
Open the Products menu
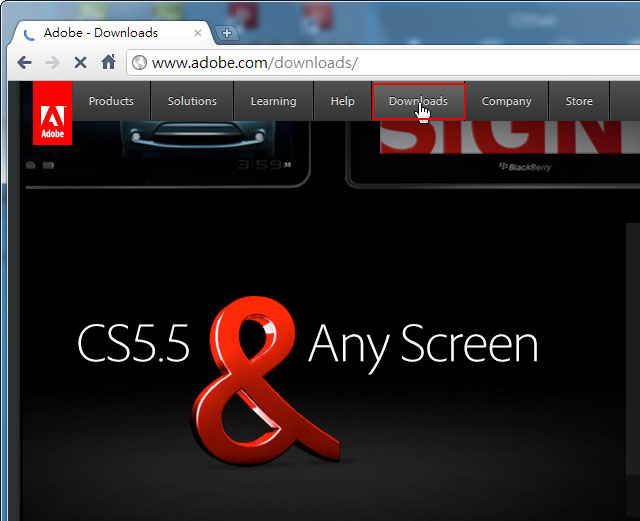tap(111, 101)
